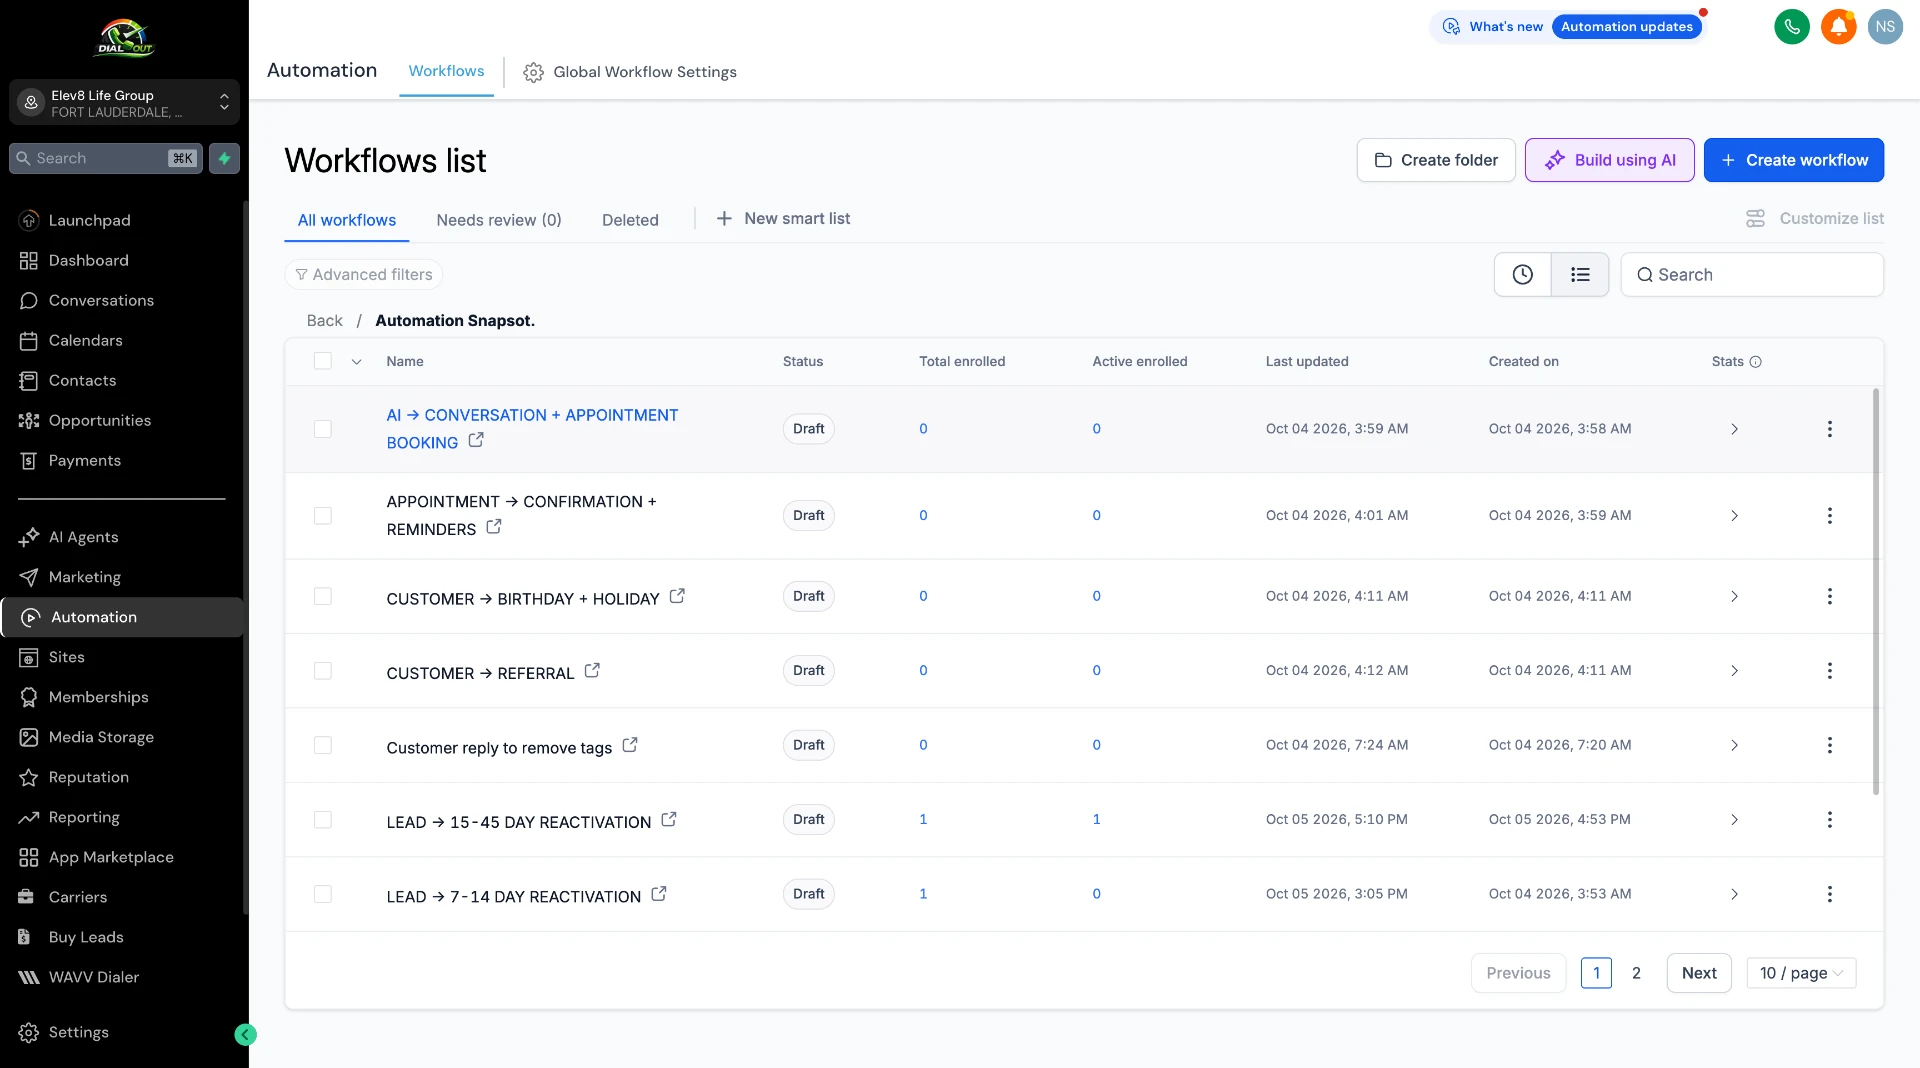The width and height of the screenshot is (1920, 1068).
Task: Check the CUSTOMER → REFERRAL checkbox
Action: [x=322, y=671]
